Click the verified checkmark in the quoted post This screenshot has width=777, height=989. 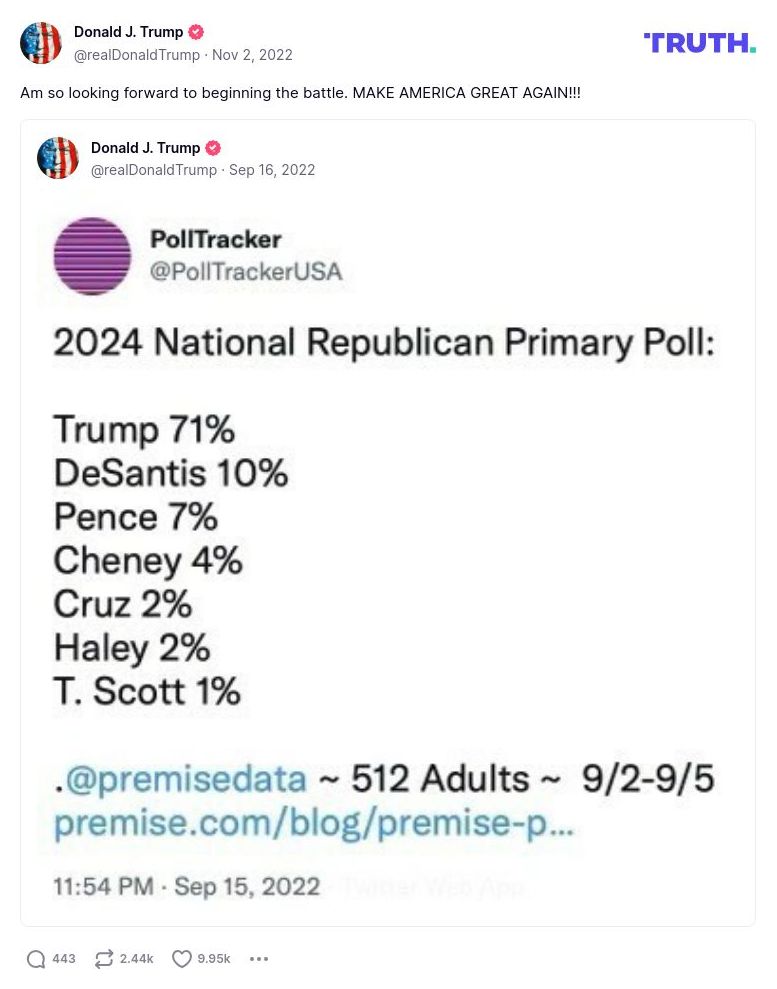[x=212, y=147]
